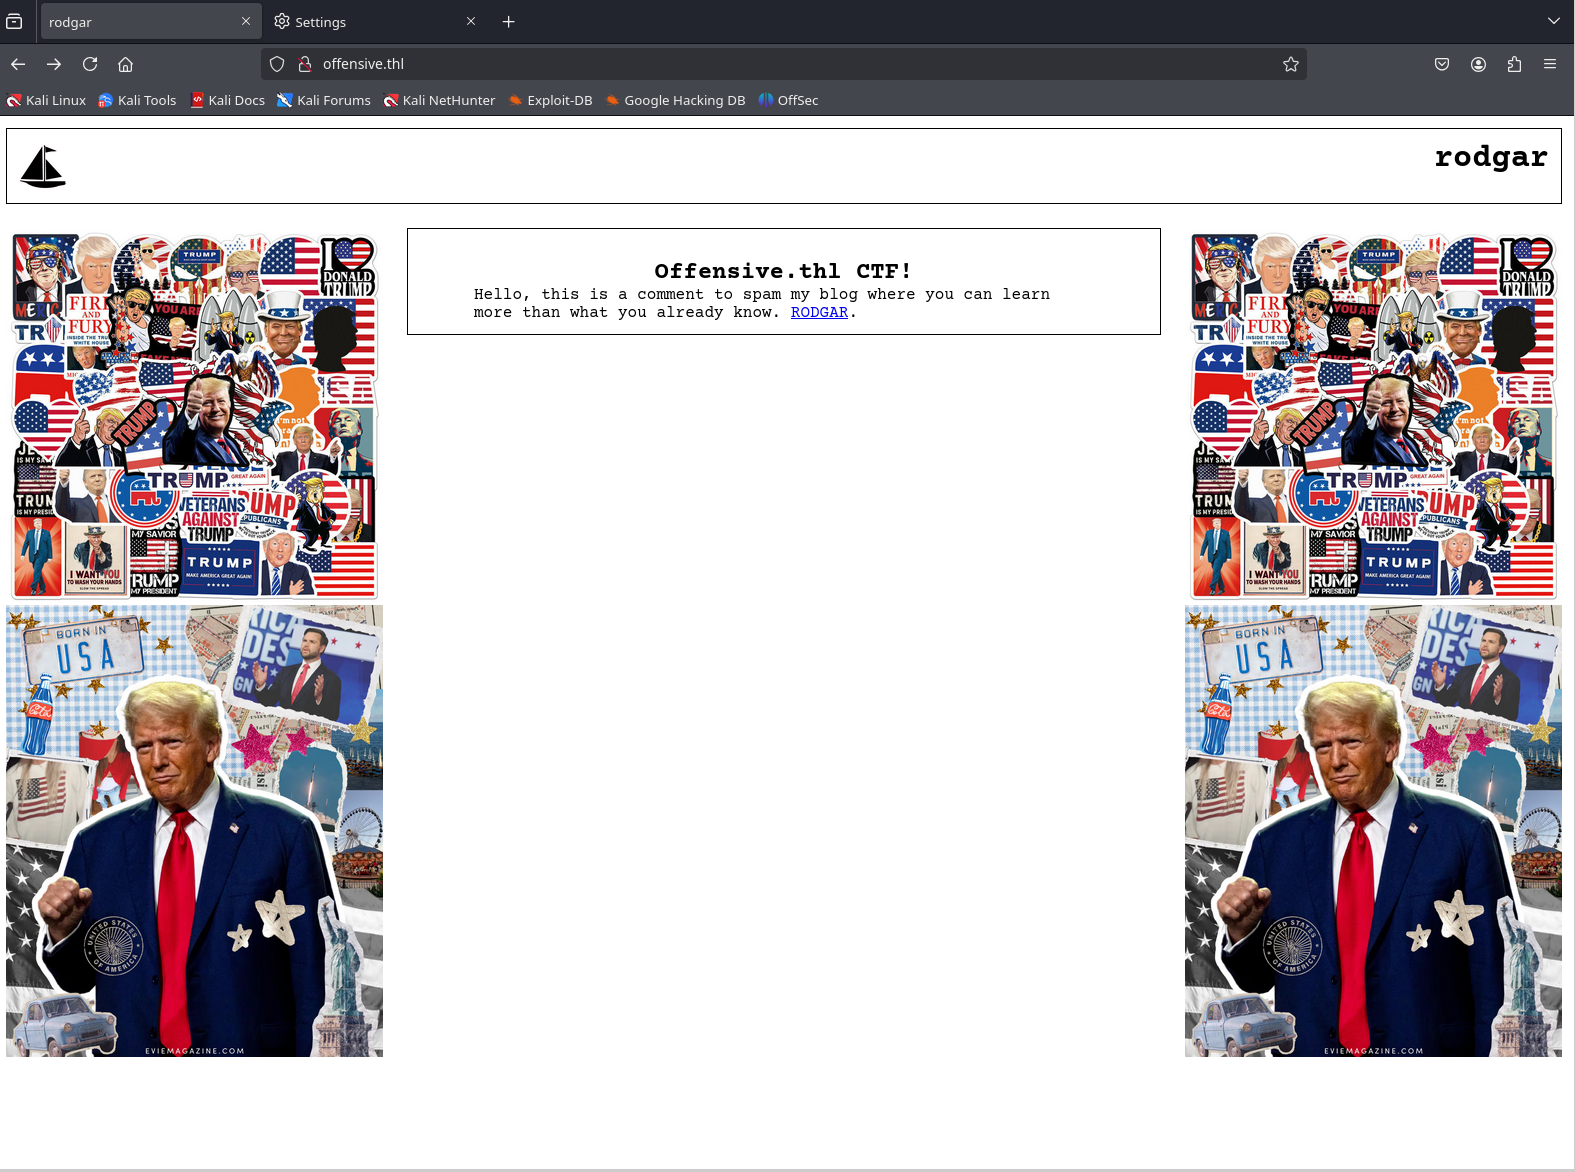The width and height of the screenshot is (1575, 1172).
Task: Go to the browser home page
Action: pyautogui.click(x=126, y=64)
